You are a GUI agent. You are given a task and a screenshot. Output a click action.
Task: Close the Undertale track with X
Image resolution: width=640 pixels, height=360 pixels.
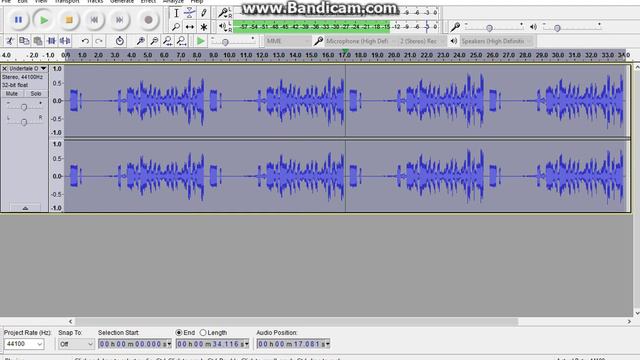coord(4,69)
